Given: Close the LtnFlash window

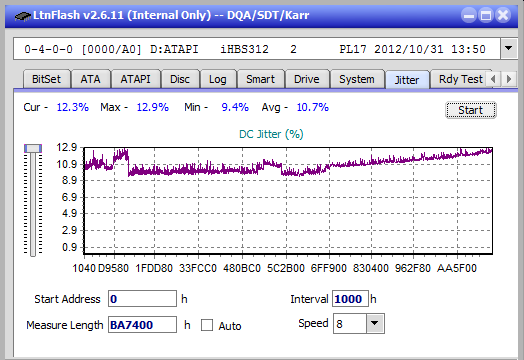Looking at the screenshot, I should tap(503, 15).
